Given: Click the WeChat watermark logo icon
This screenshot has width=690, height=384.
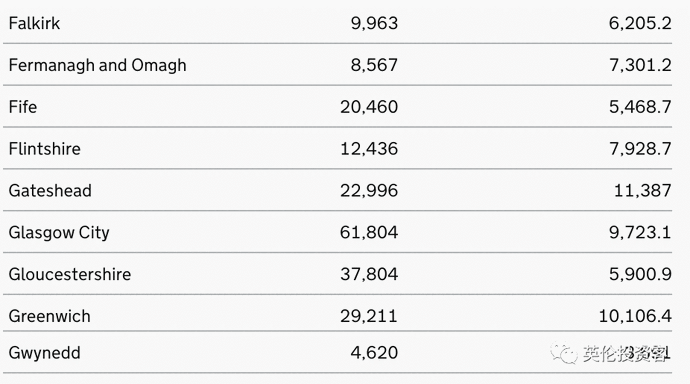Looking at the screenshot, I should pyautogui.click(x=563, y=353).
